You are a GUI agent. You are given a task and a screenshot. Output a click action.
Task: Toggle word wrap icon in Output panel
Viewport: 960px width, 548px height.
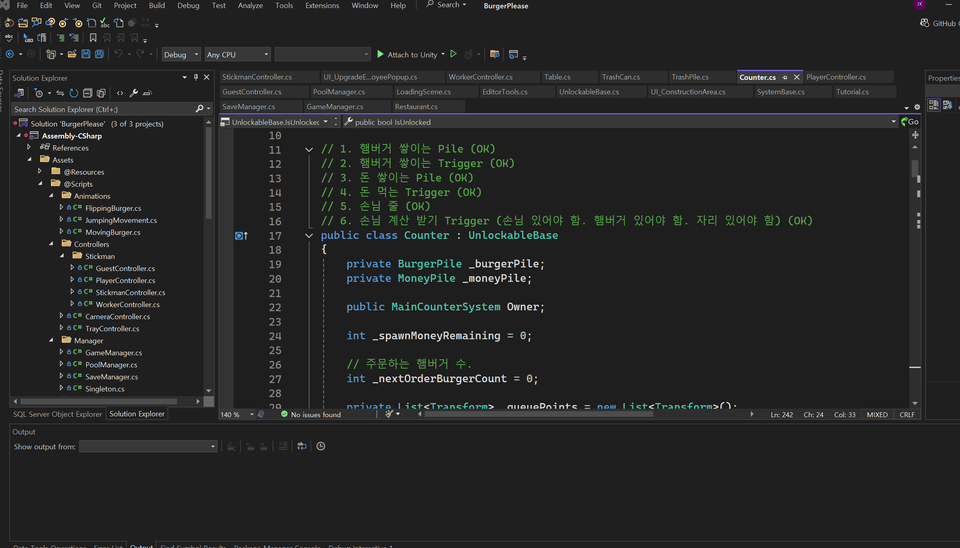302,446
